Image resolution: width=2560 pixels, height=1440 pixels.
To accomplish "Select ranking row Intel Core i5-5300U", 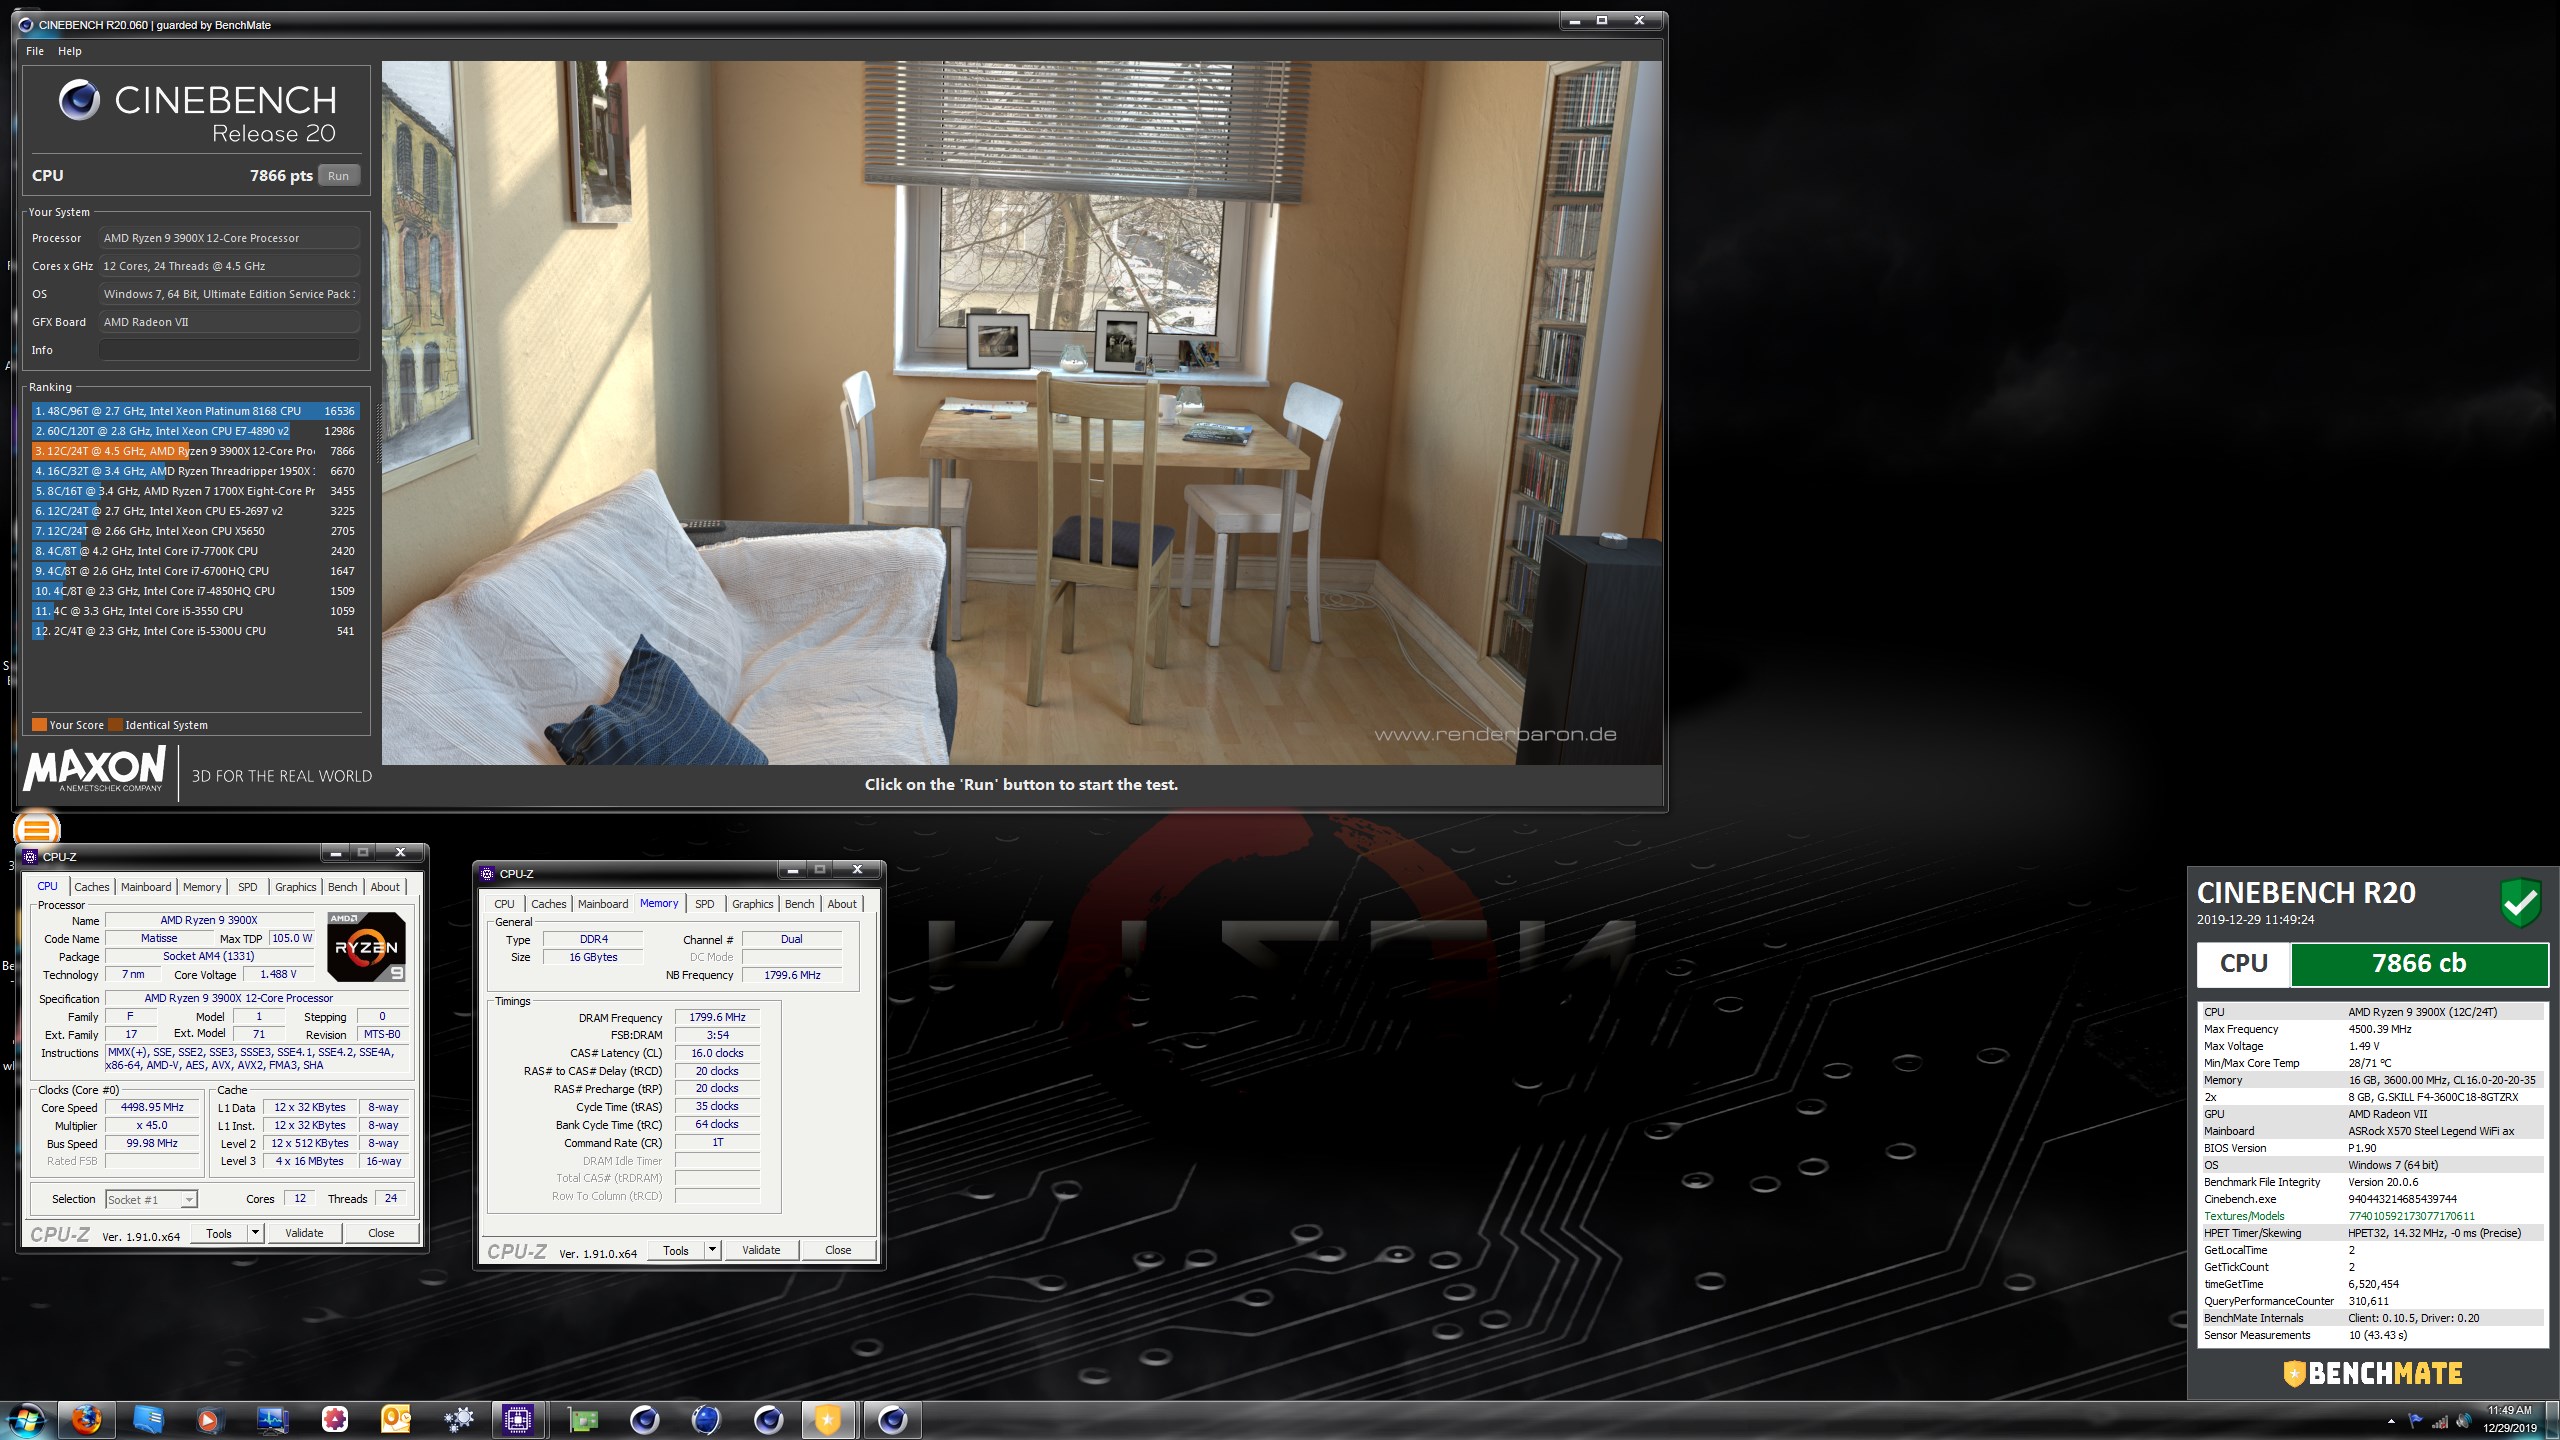I will pos(195,631).
